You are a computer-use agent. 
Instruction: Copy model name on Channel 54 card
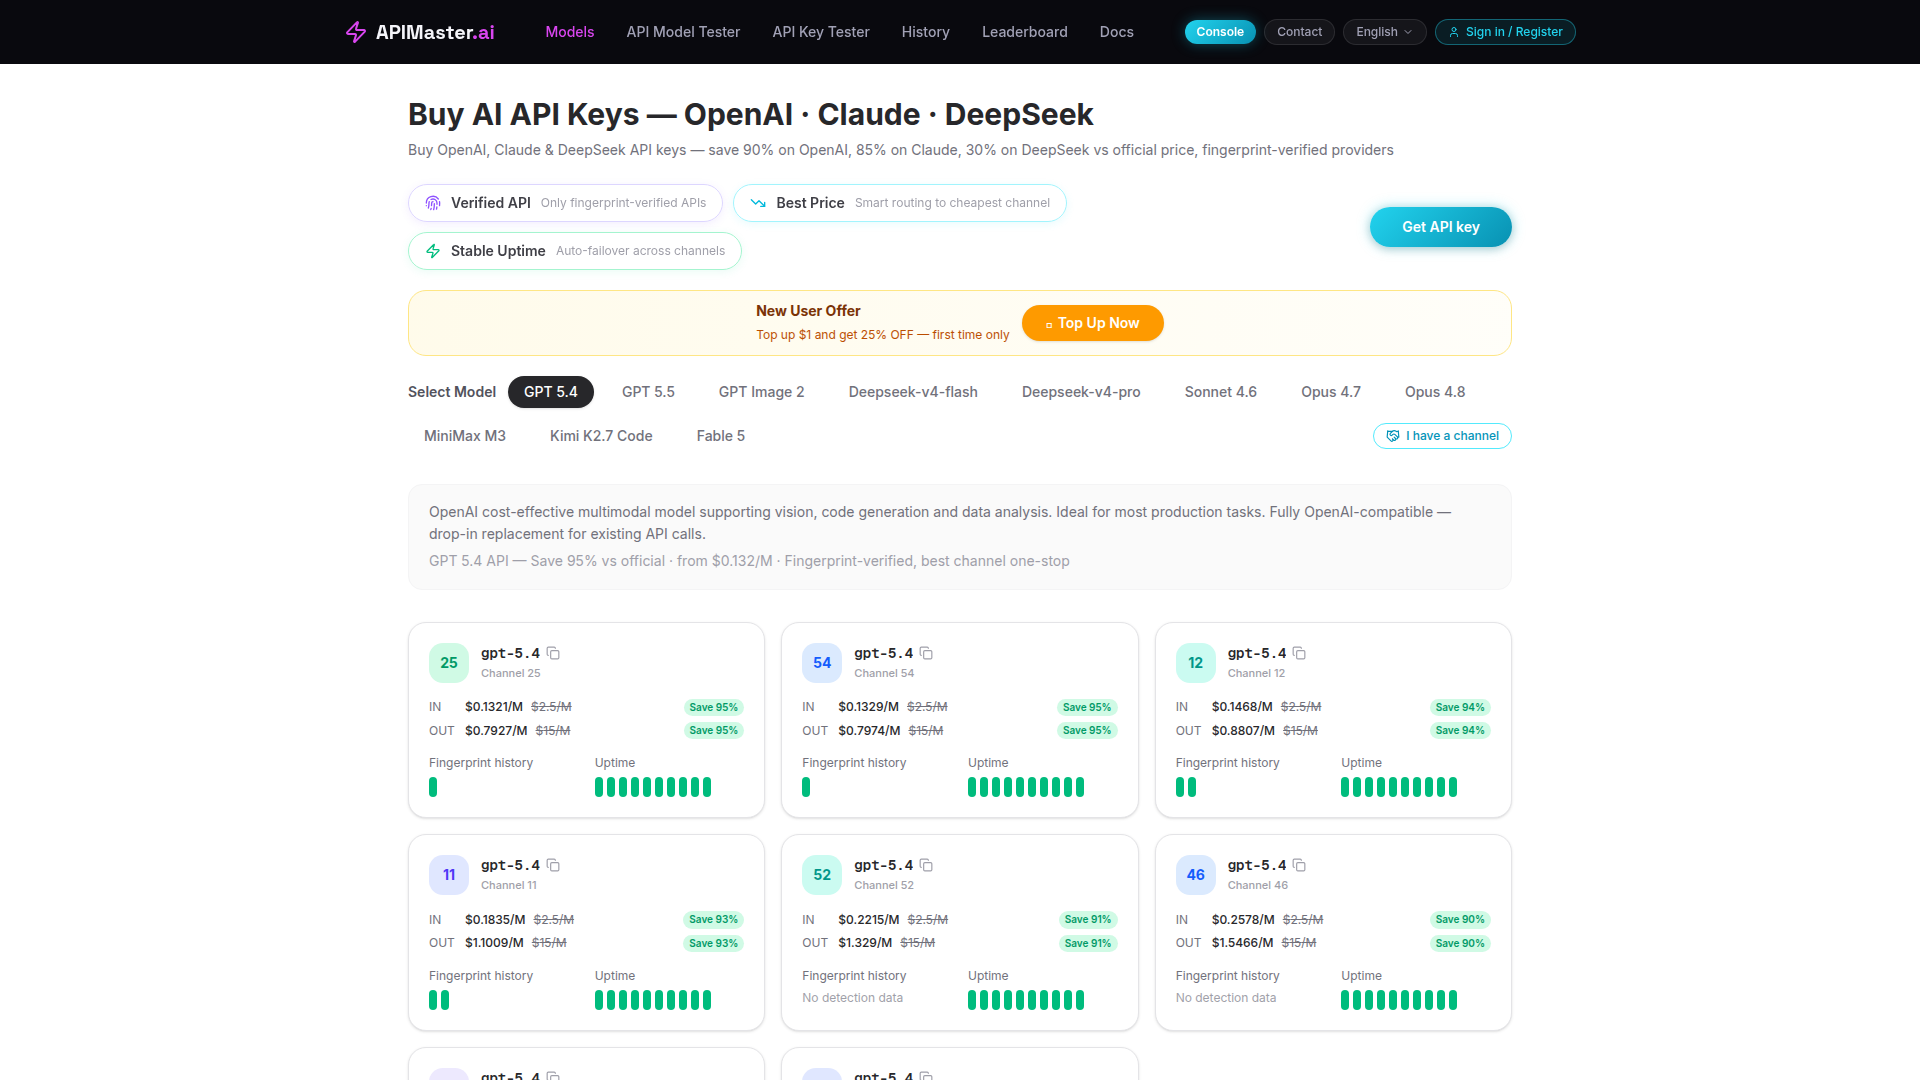click(926, 653)
